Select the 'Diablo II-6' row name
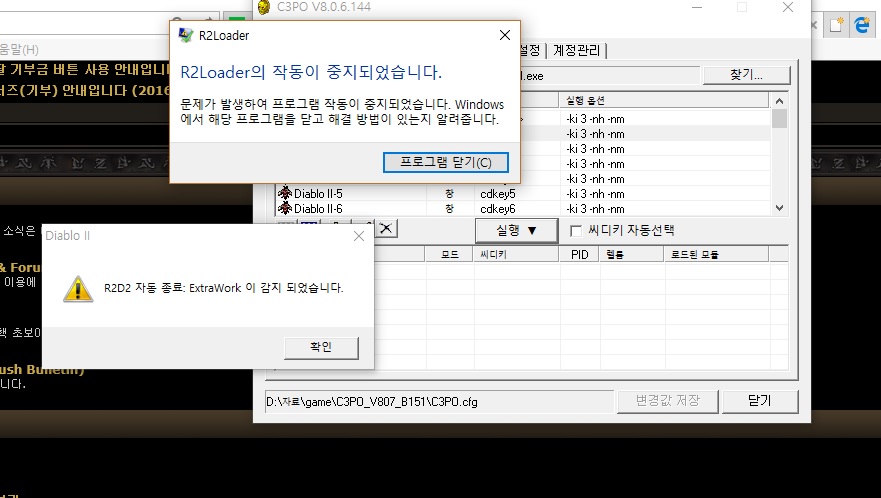This screenshot has width=881, height=498. 318,209
